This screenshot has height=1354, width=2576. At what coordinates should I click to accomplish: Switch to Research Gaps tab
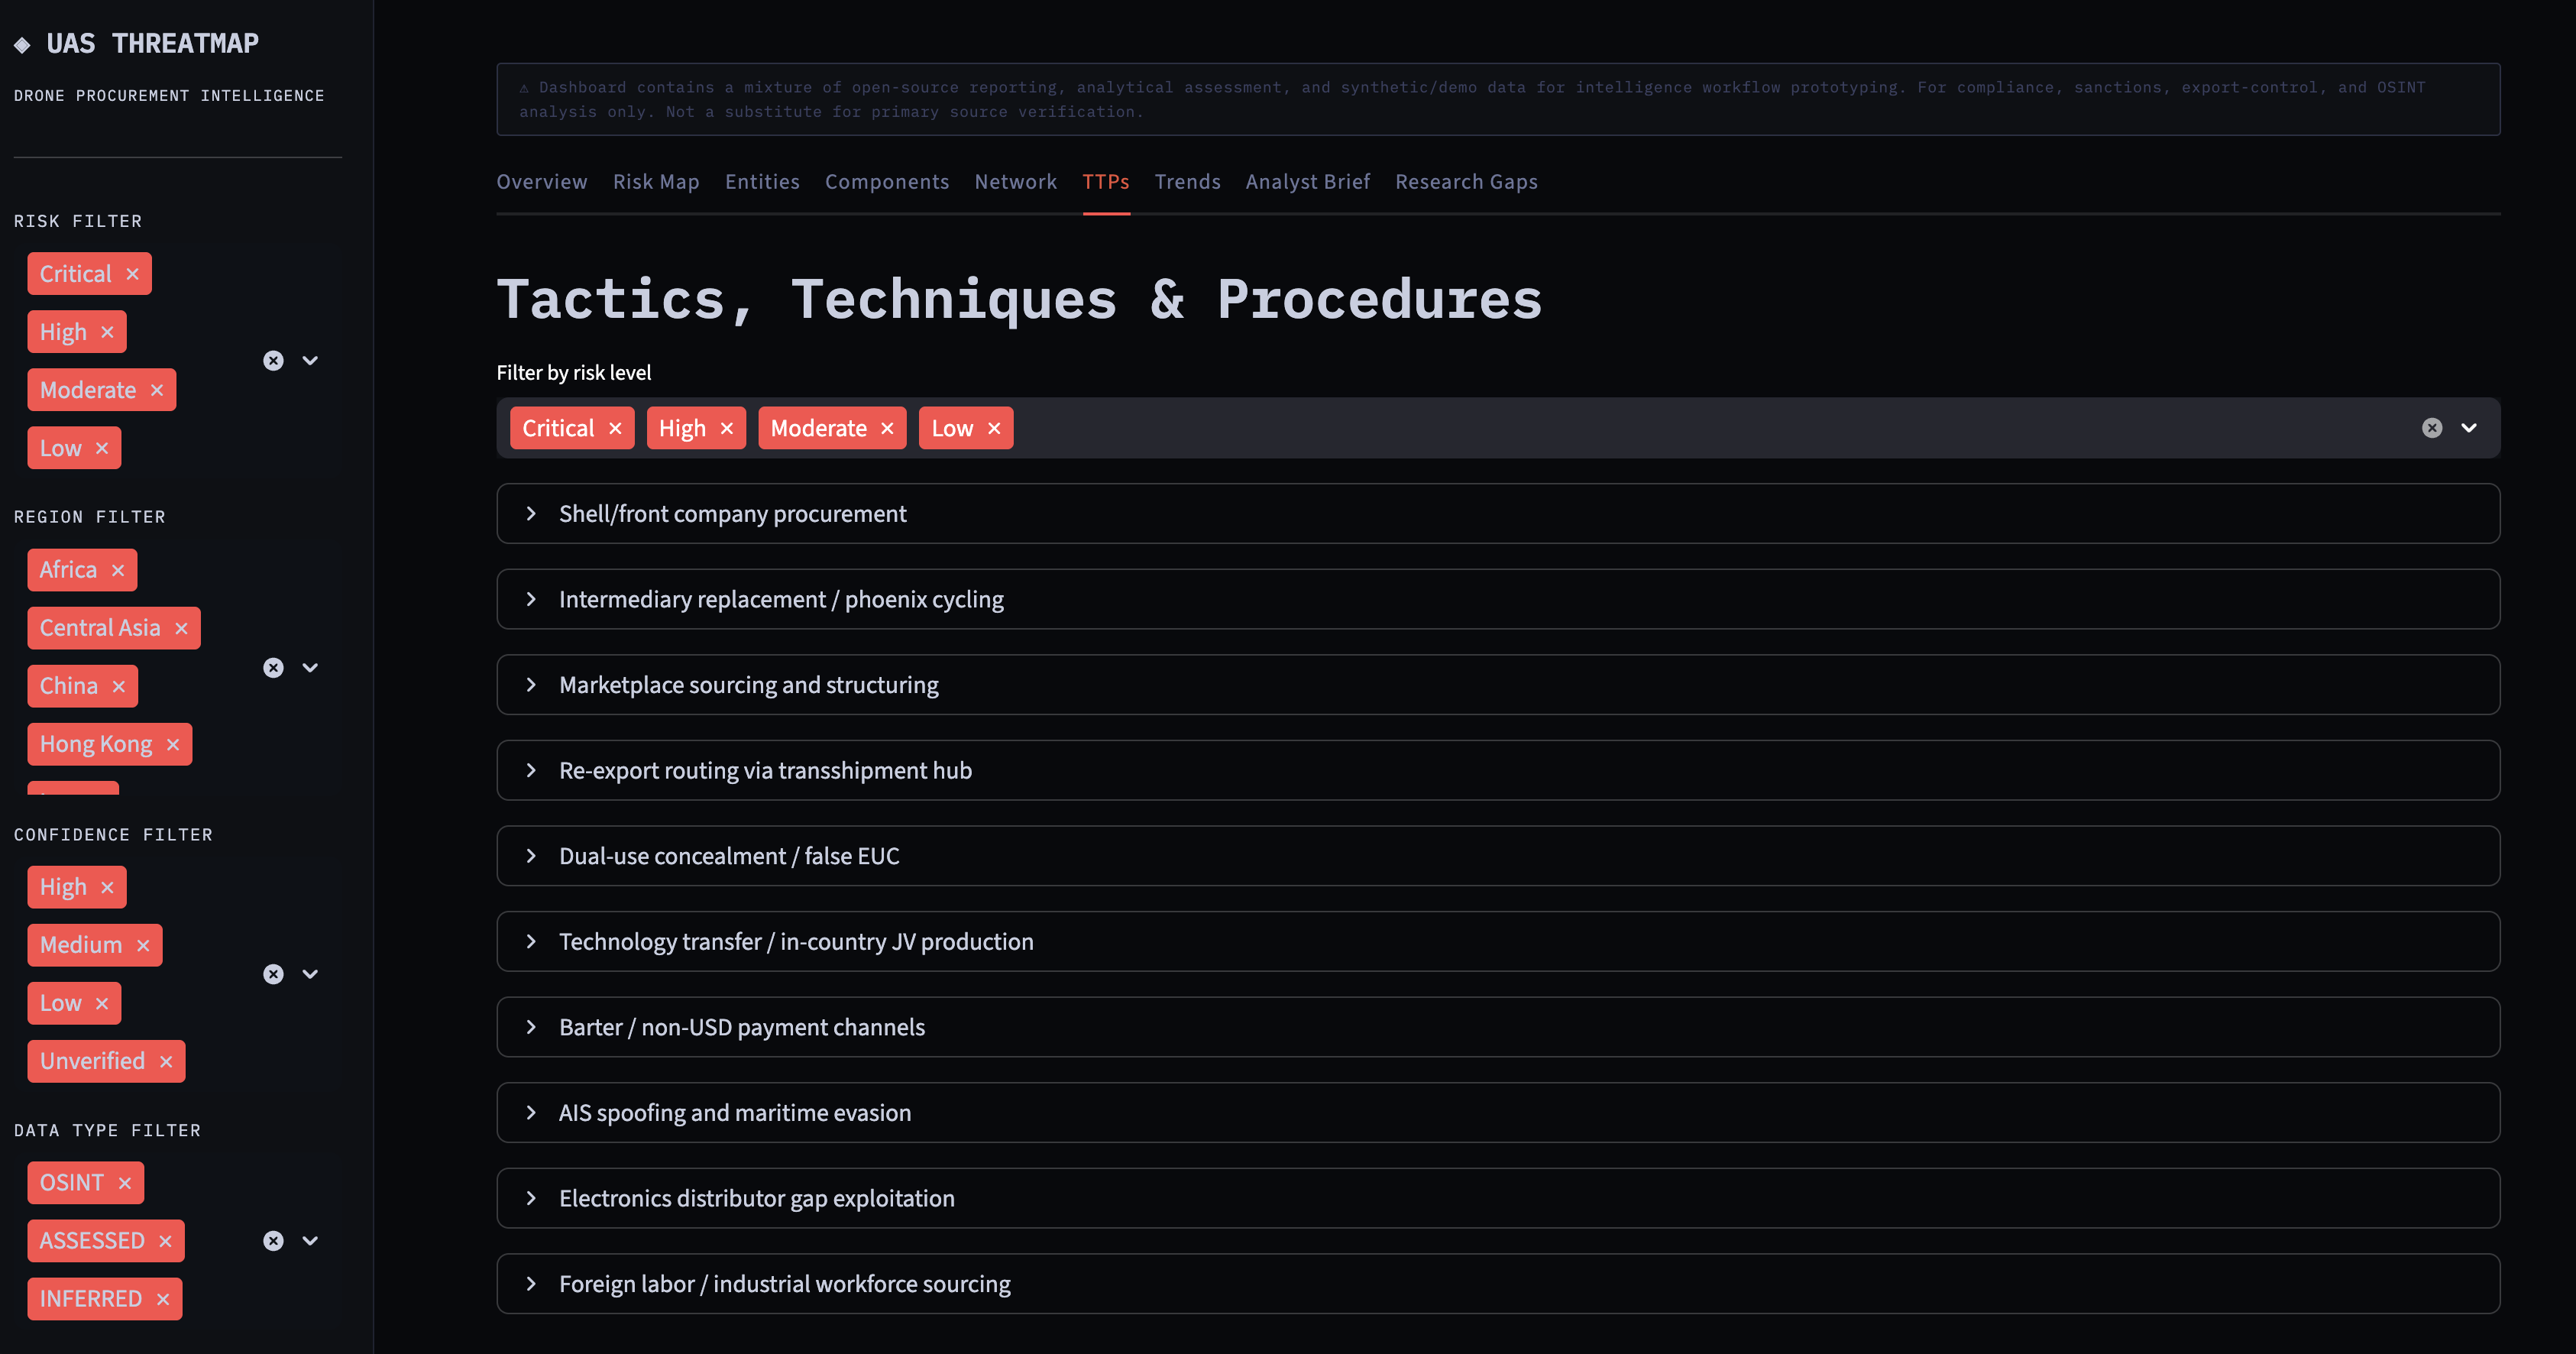pyautogui.click(x=1467, y=182)
